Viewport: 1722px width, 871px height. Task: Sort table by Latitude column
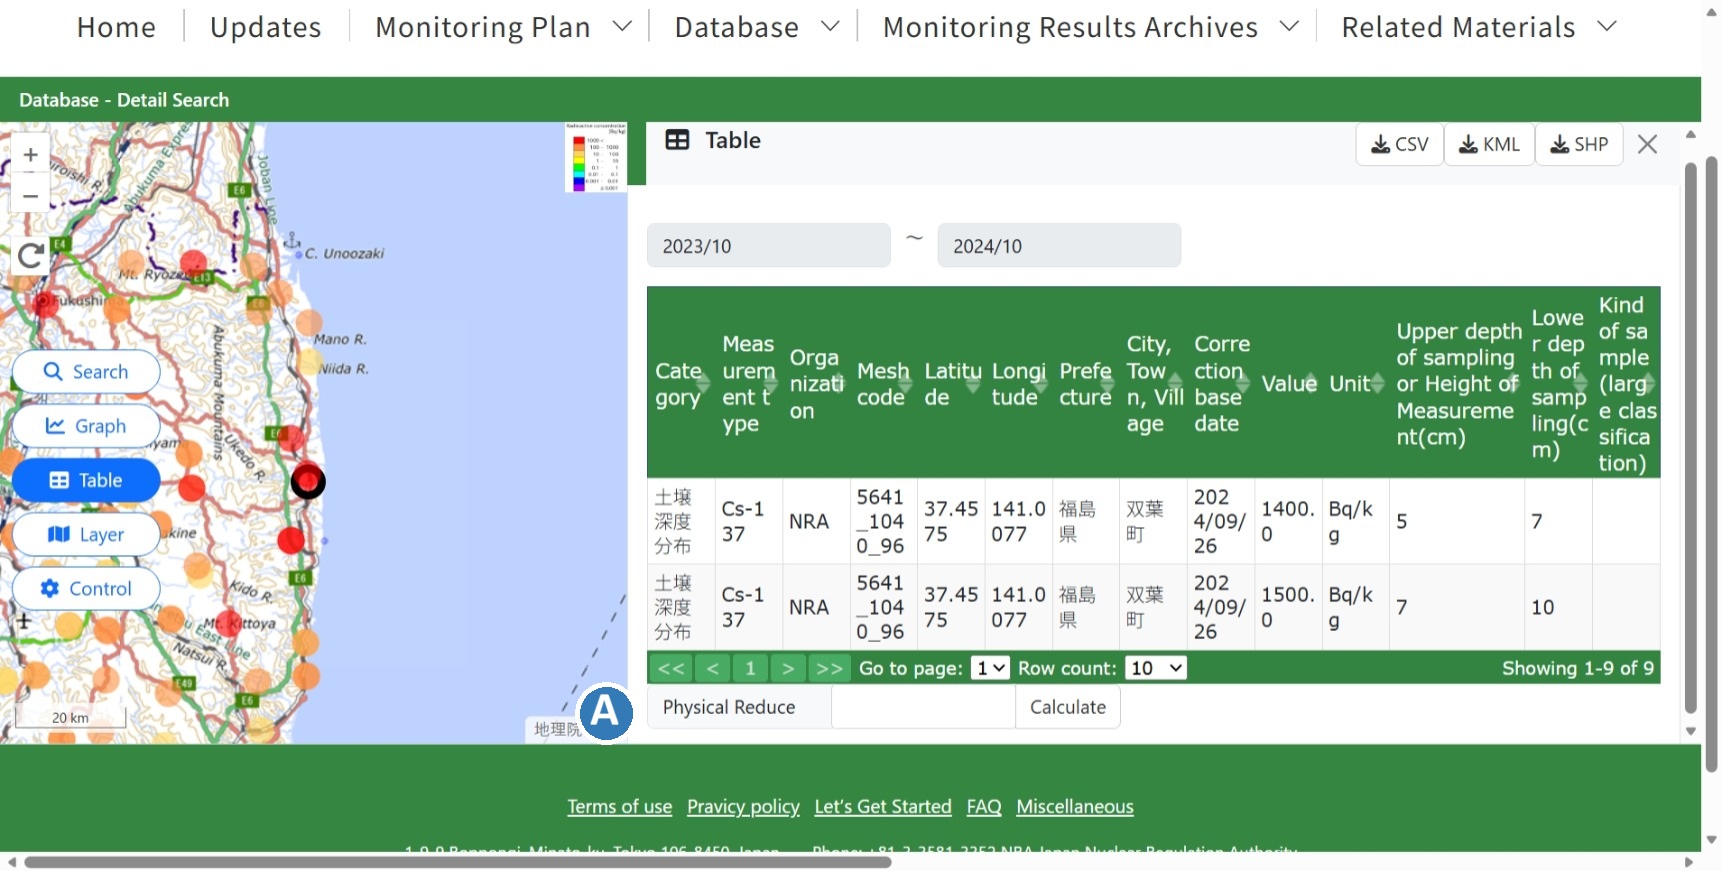pos(951,384)
